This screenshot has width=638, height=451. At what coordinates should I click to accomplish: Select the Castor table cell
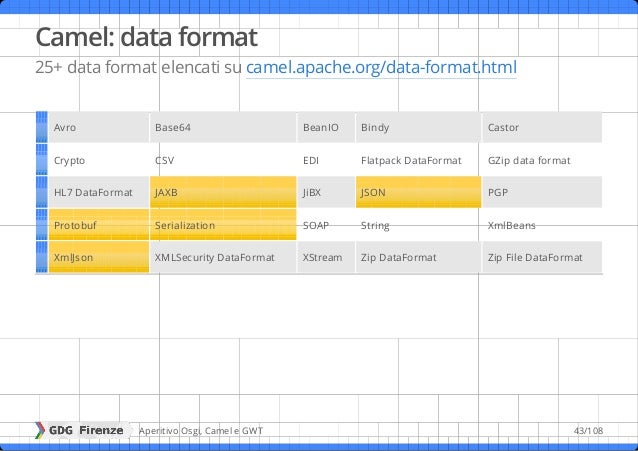pyautogui.click(x=542, y=127)
